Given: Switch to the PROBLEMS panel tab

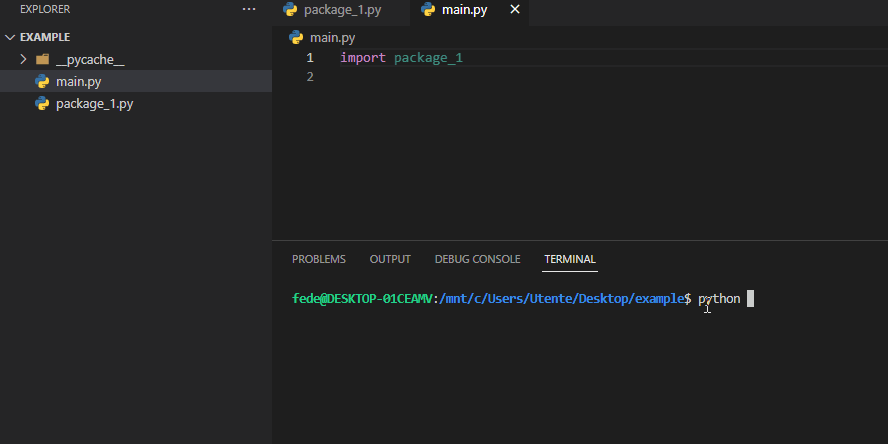Looking at the screenshot, I should pos(319,259).
